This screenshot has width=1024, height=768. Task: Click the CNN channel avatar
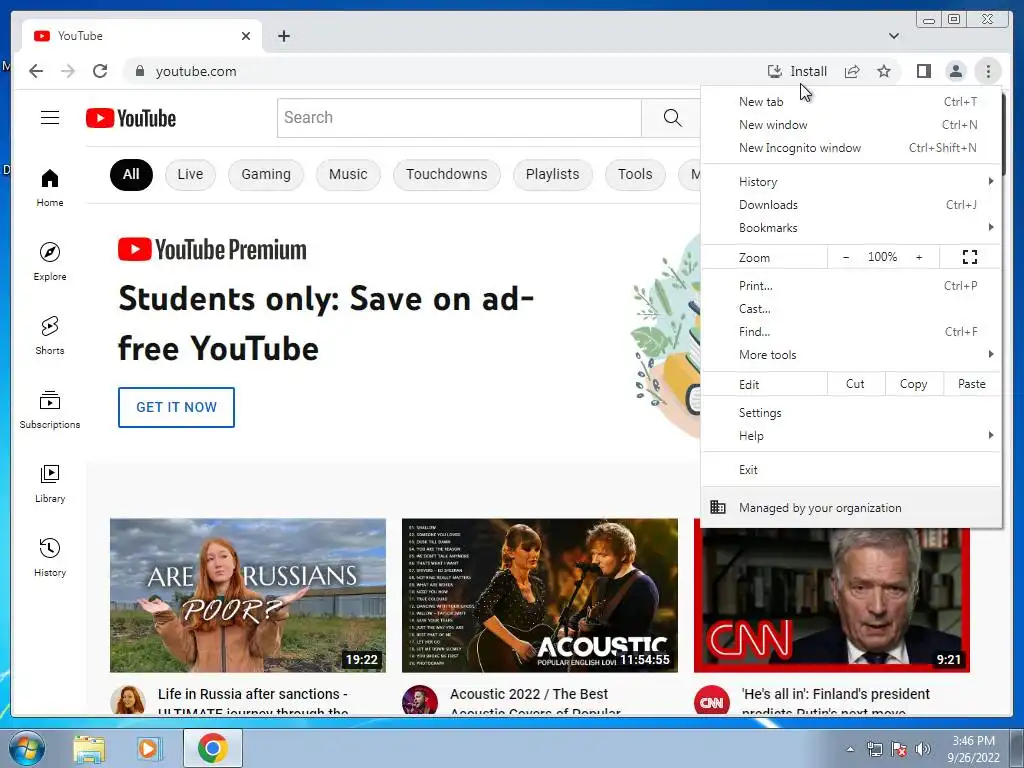pos(711,702)
